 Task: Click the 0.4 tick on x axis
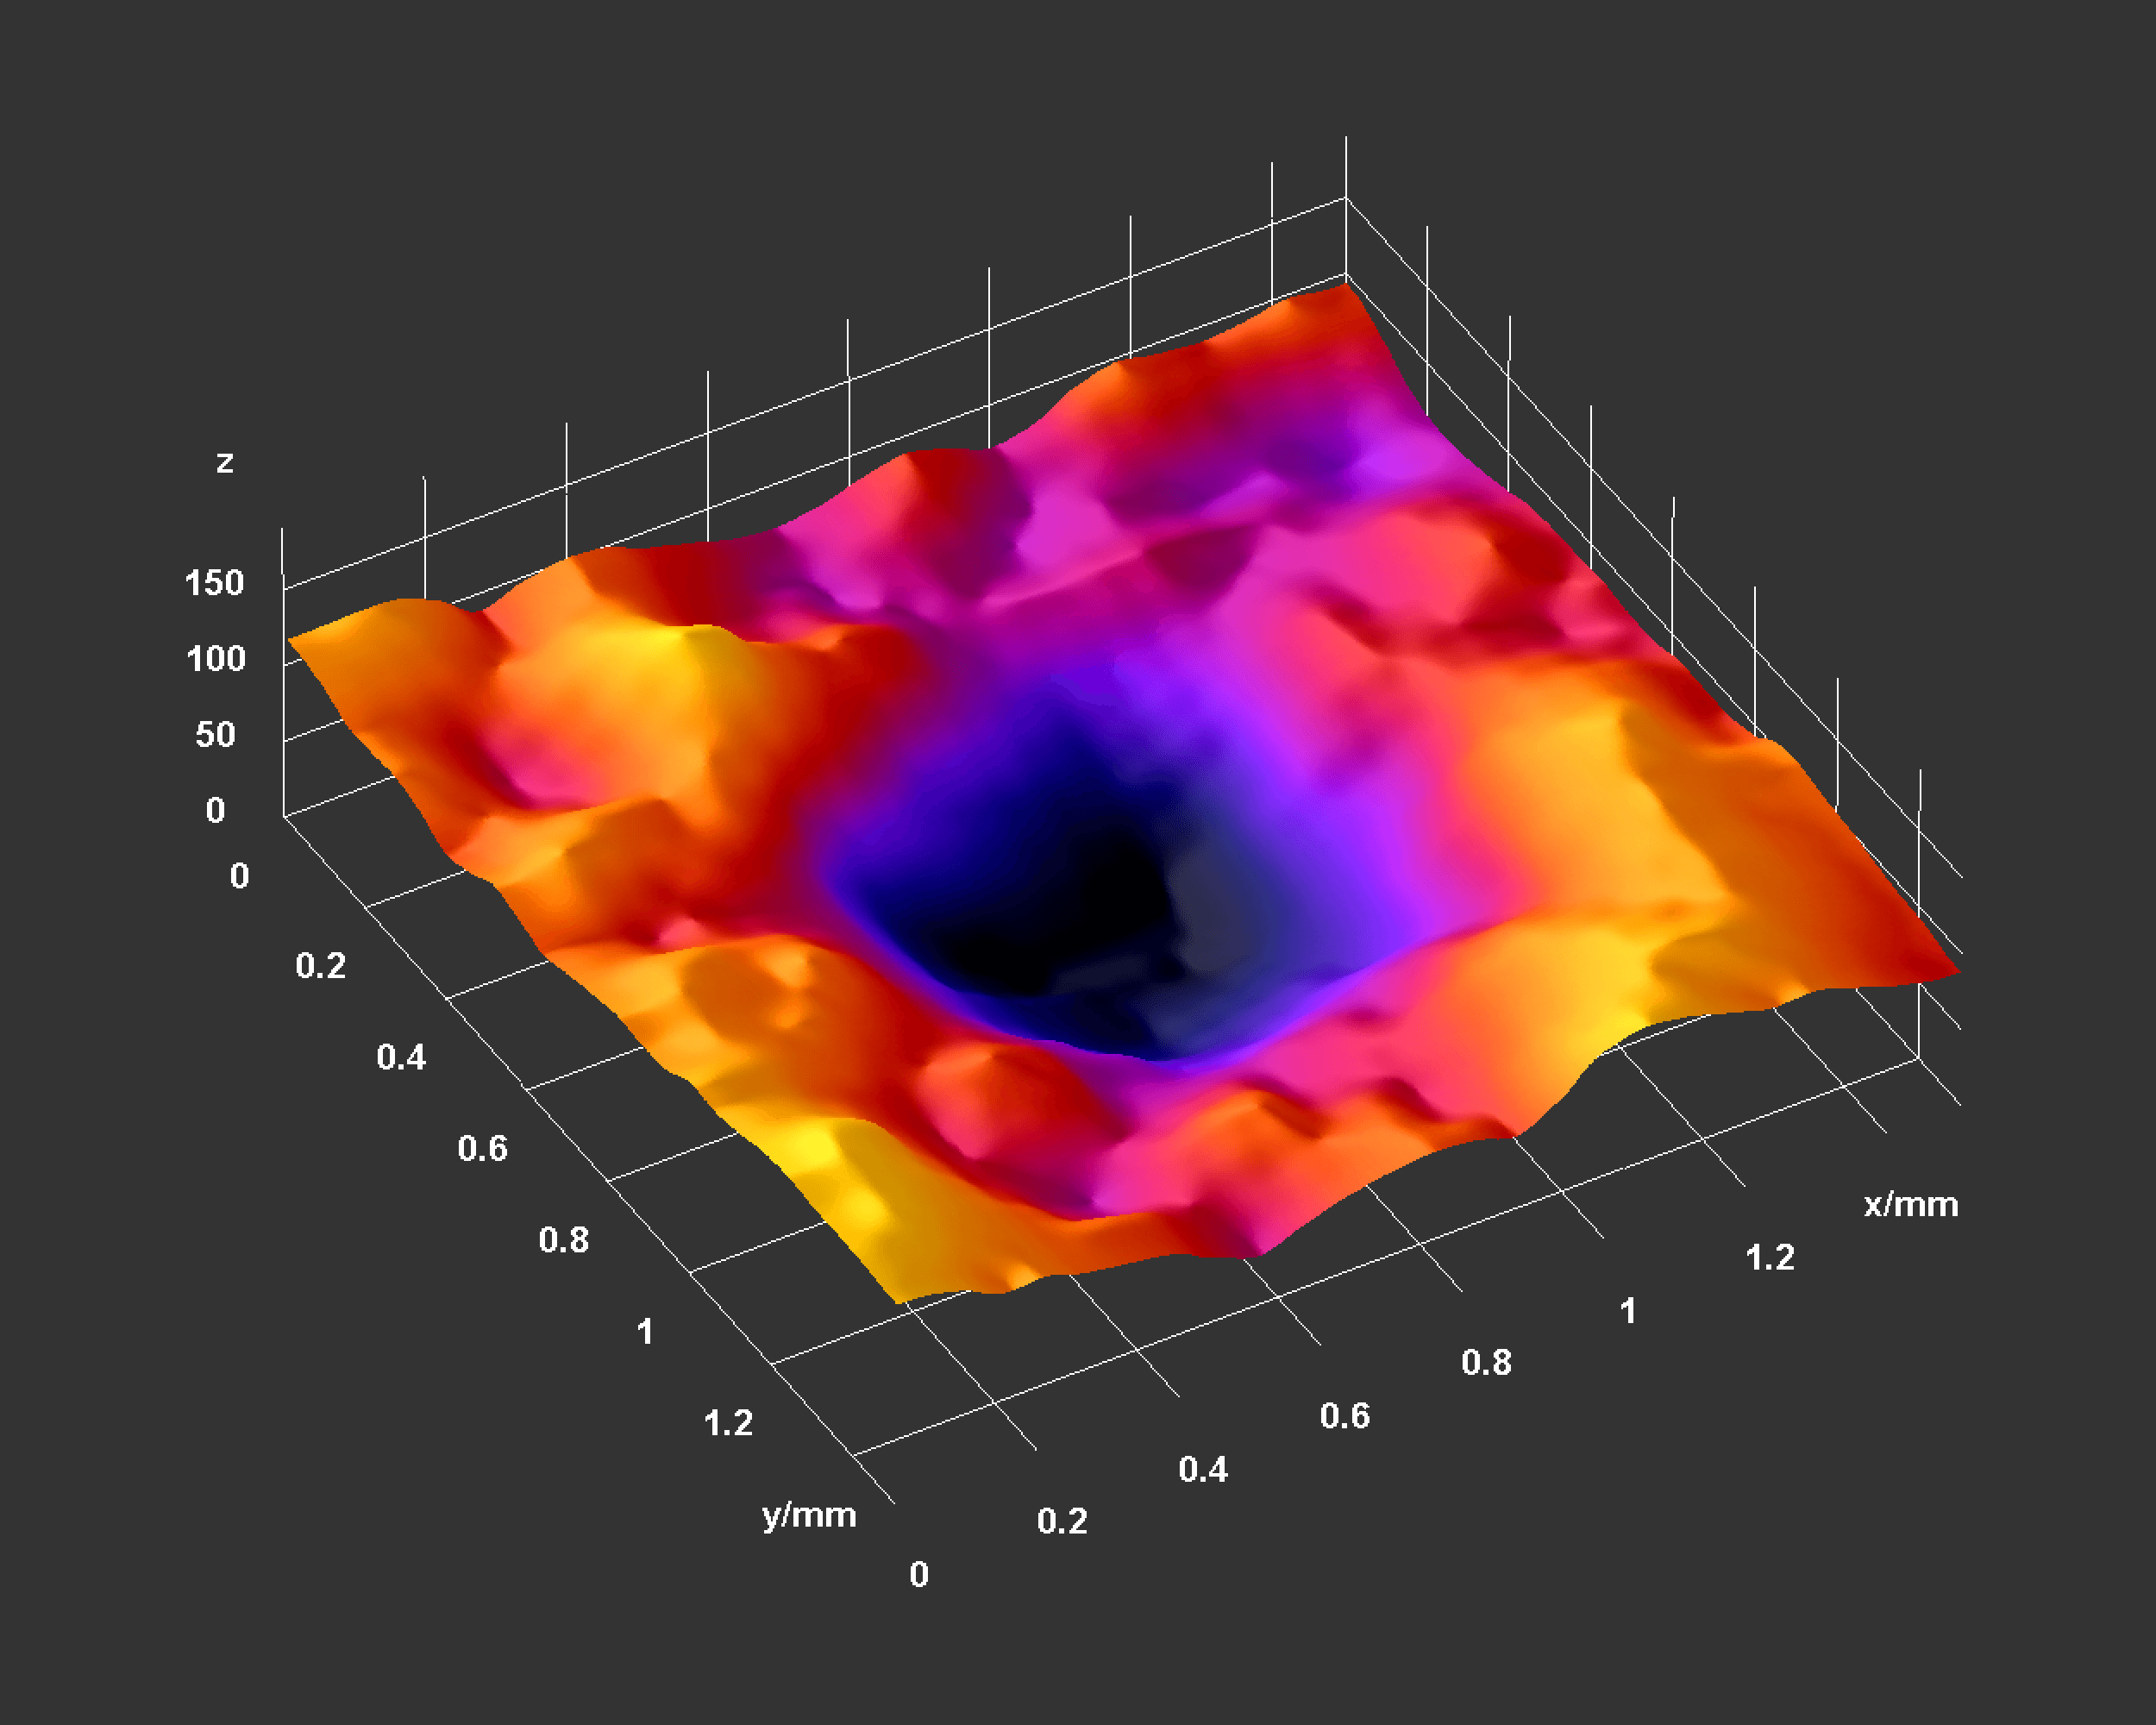click(1202, 1469)
